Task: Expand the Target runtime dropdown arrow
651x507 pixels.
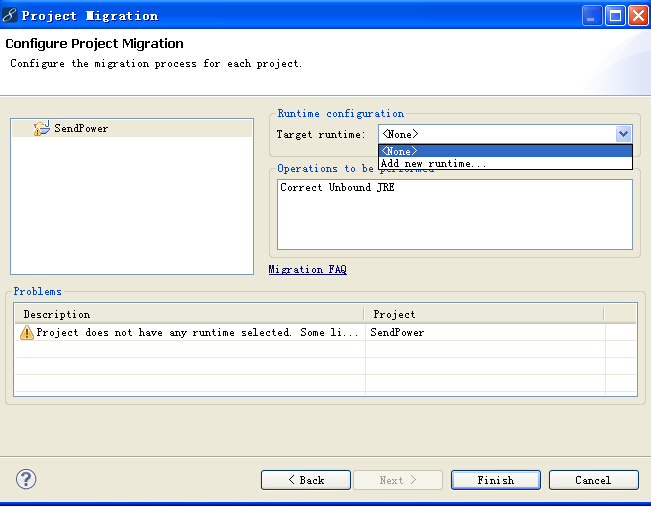Action: coord(623,134)
